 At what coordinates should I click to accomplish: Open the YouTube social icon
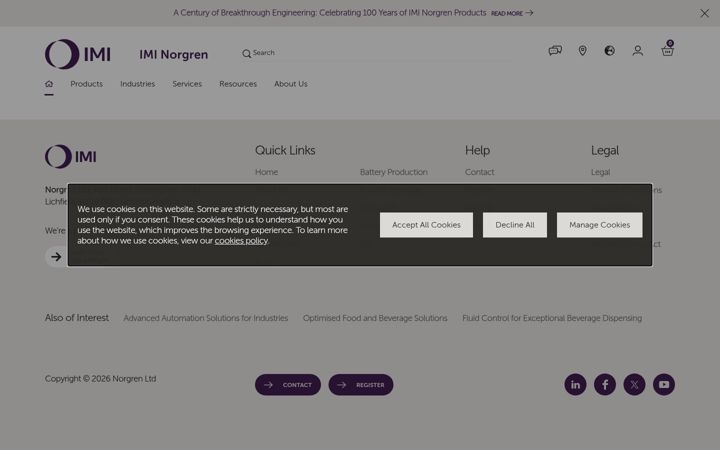[664, 384]
